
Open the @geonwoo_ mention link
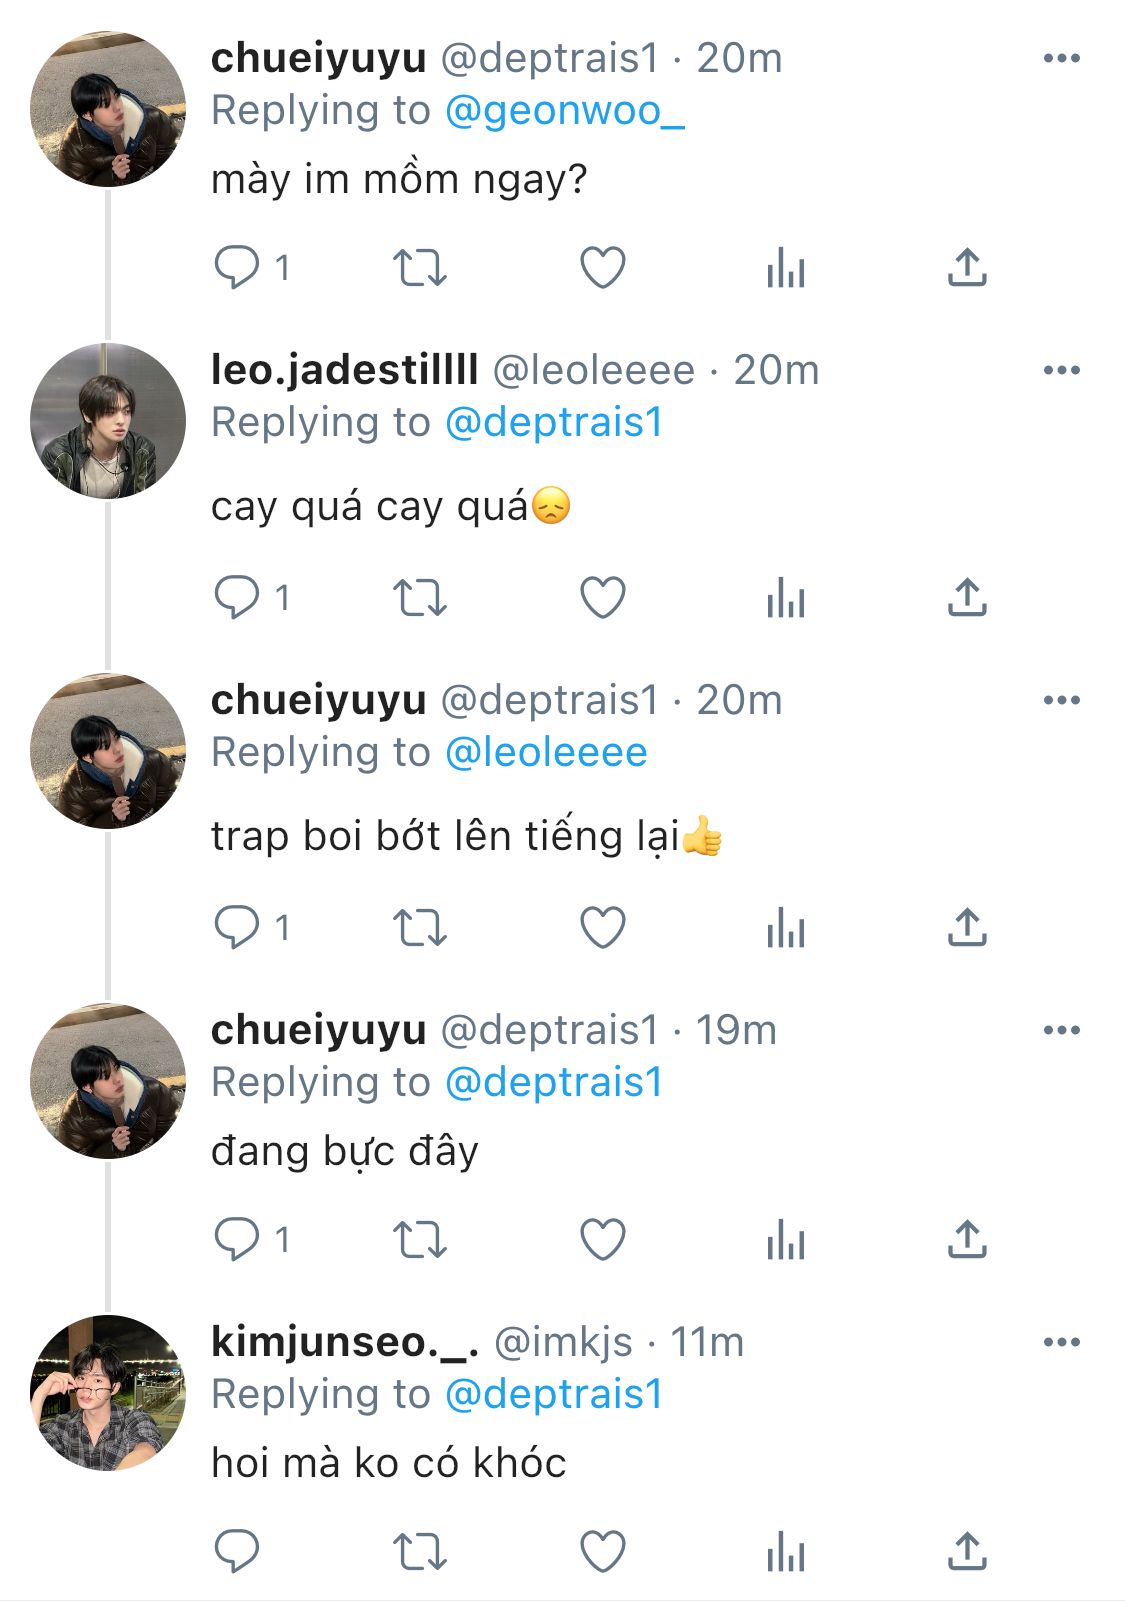point(564,111)
